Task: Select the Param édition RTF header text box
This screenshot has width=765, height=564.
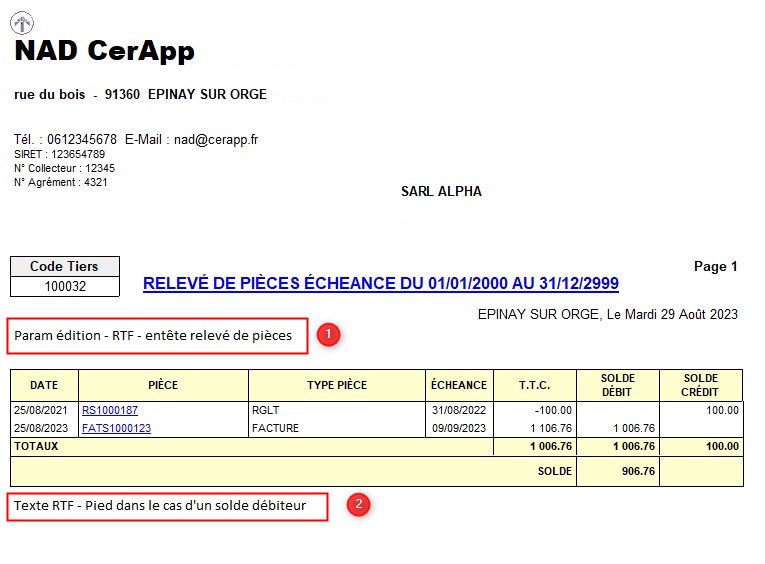Action: tap(153, 336)
